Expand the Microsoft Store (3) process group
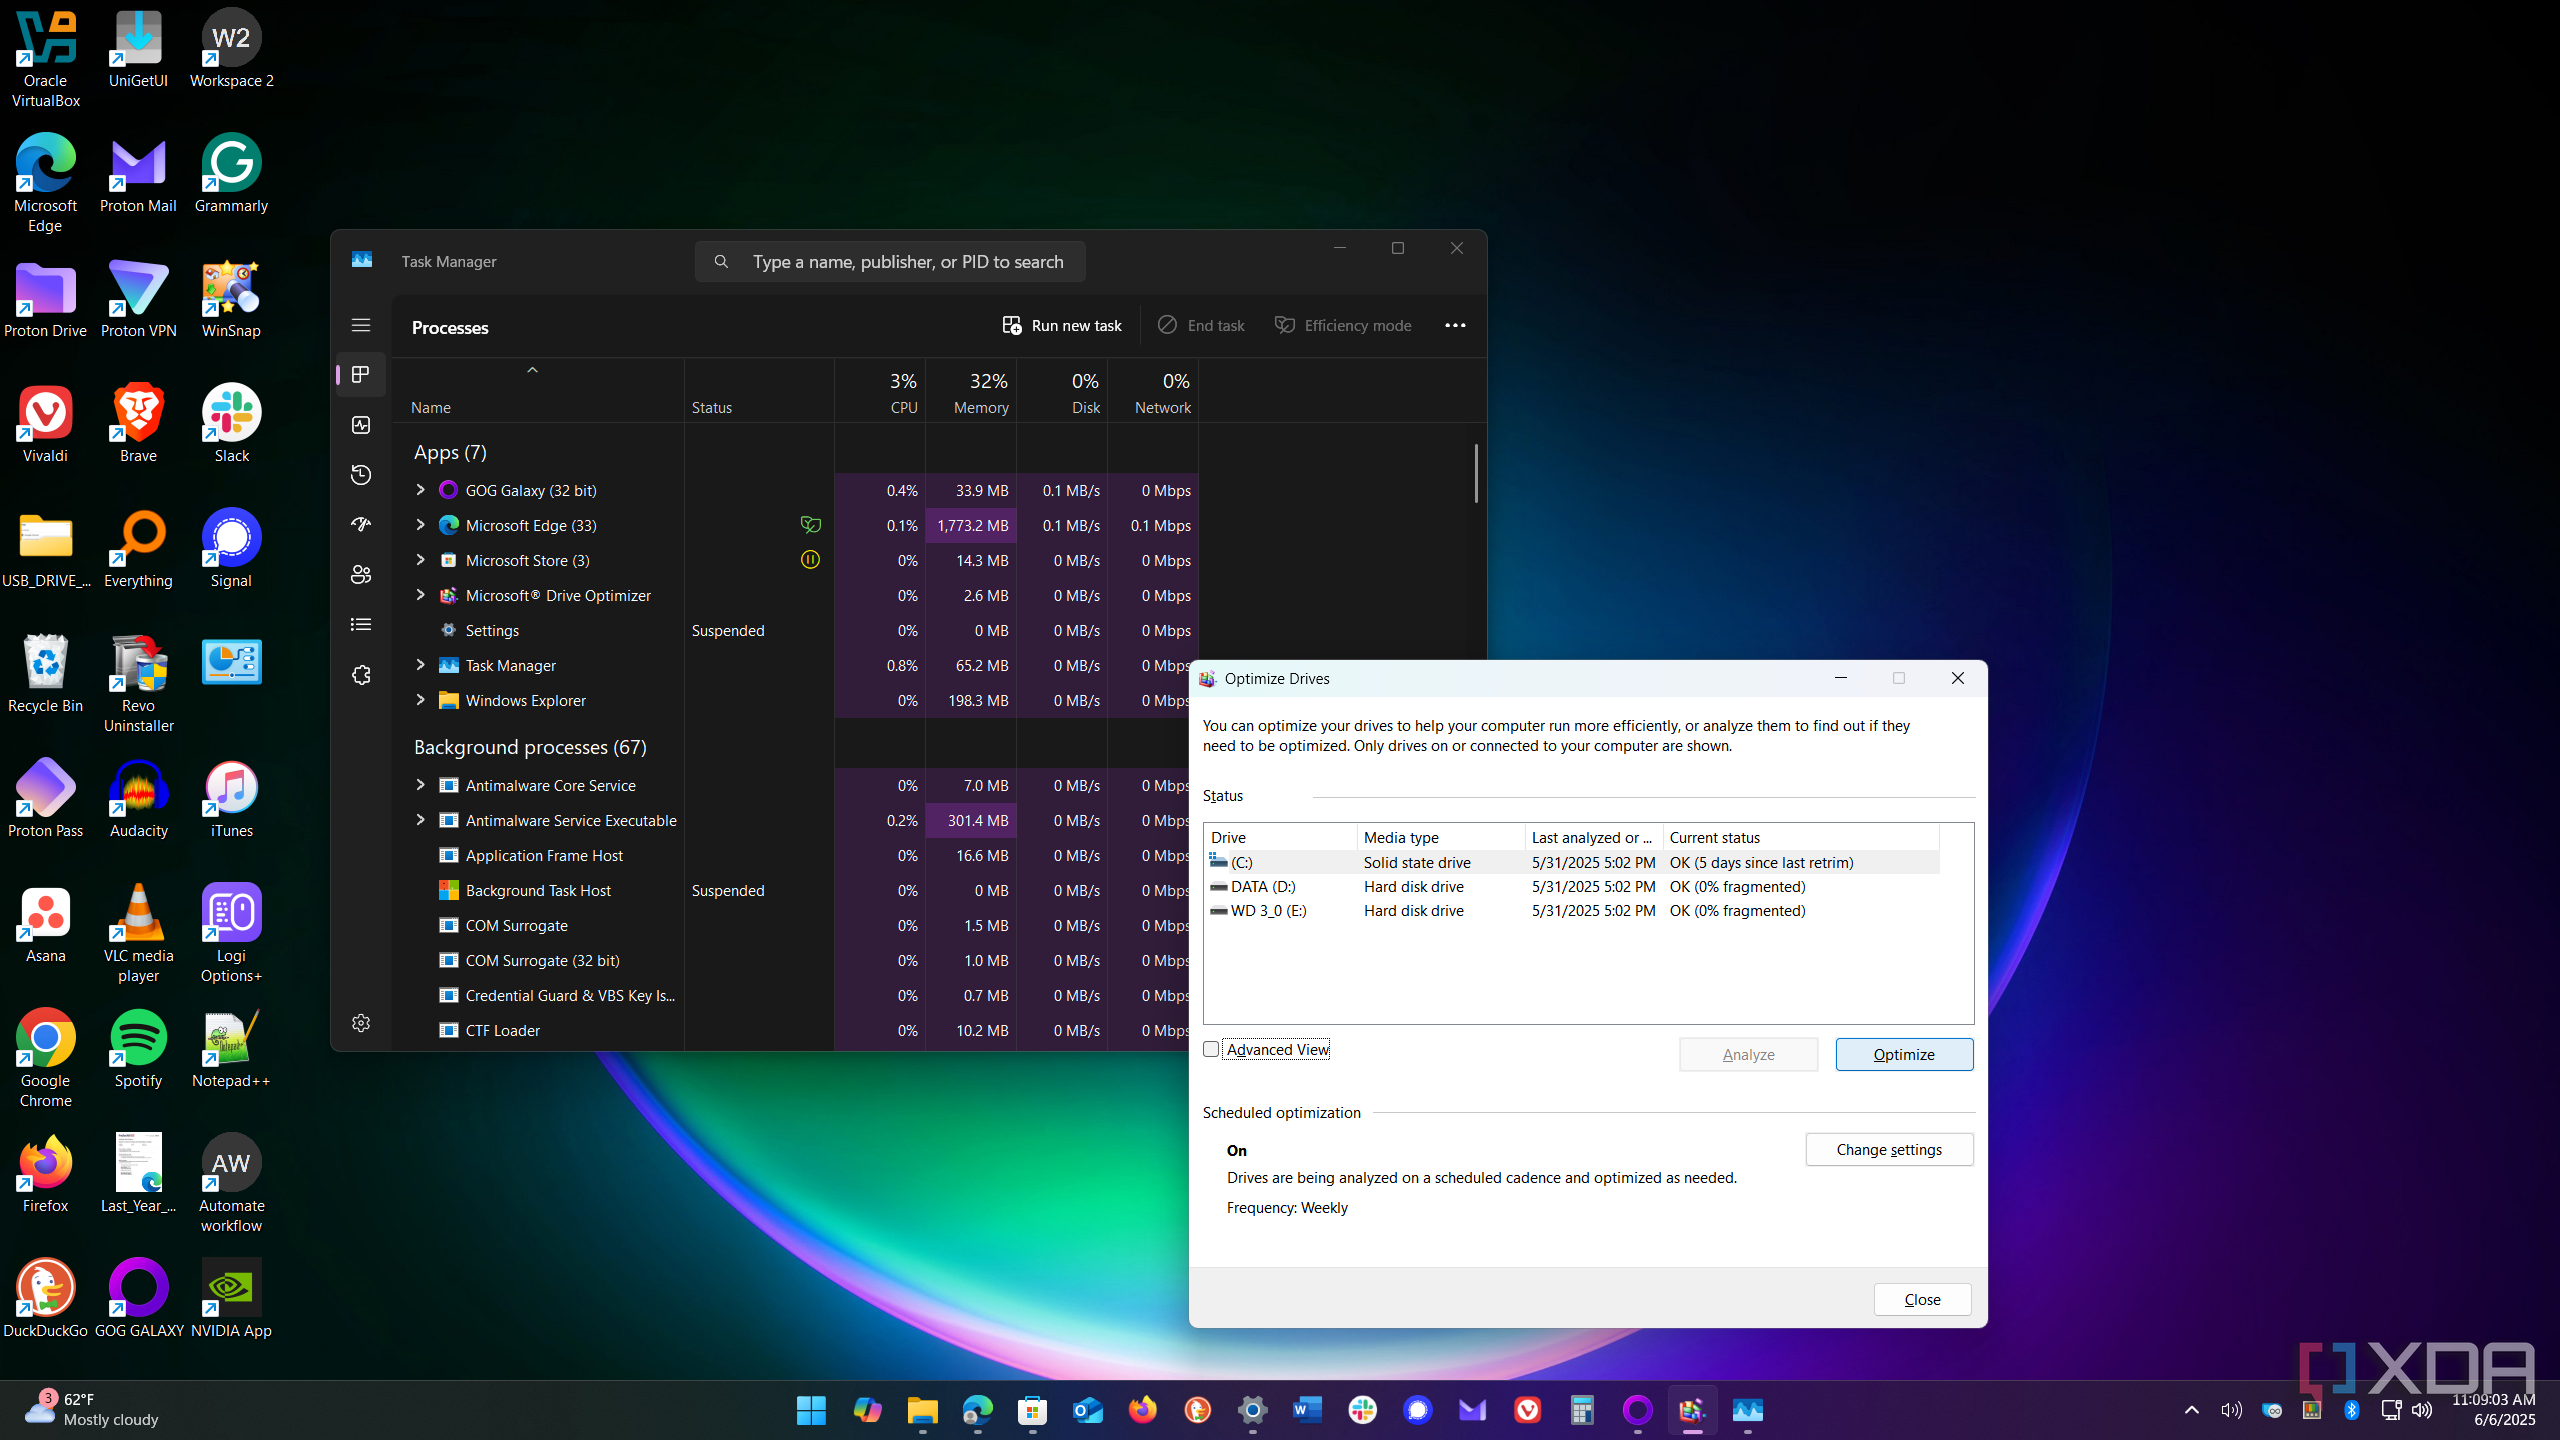The image size is (2560, 1440). click(420, 560)
